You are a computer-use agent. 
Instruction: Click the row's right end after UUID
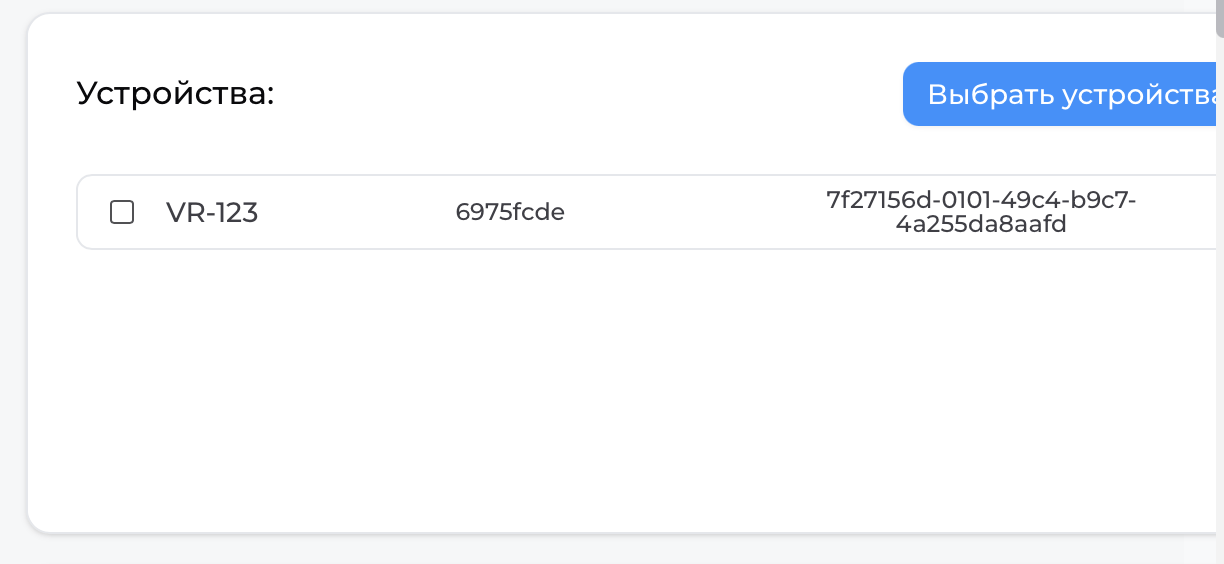pos(1180,212)
